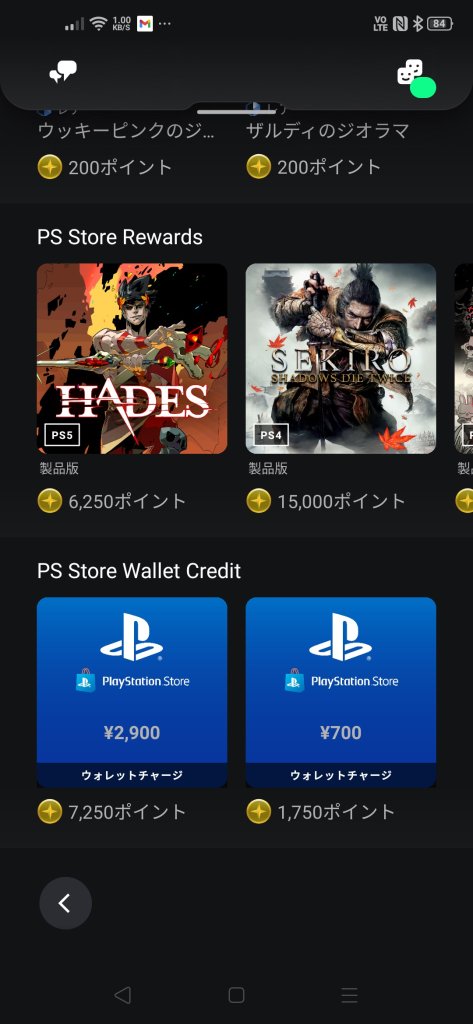
Task: Open ウッキーピンクのジ… collectible item
Action: pos(126,131)
